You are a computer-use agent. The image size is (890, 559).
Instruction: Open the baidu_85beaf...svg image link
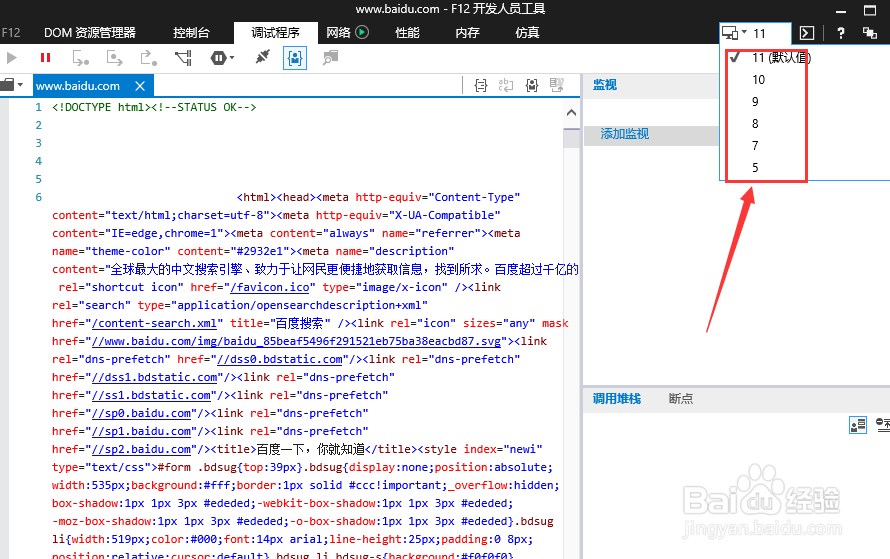coord(296,341)
